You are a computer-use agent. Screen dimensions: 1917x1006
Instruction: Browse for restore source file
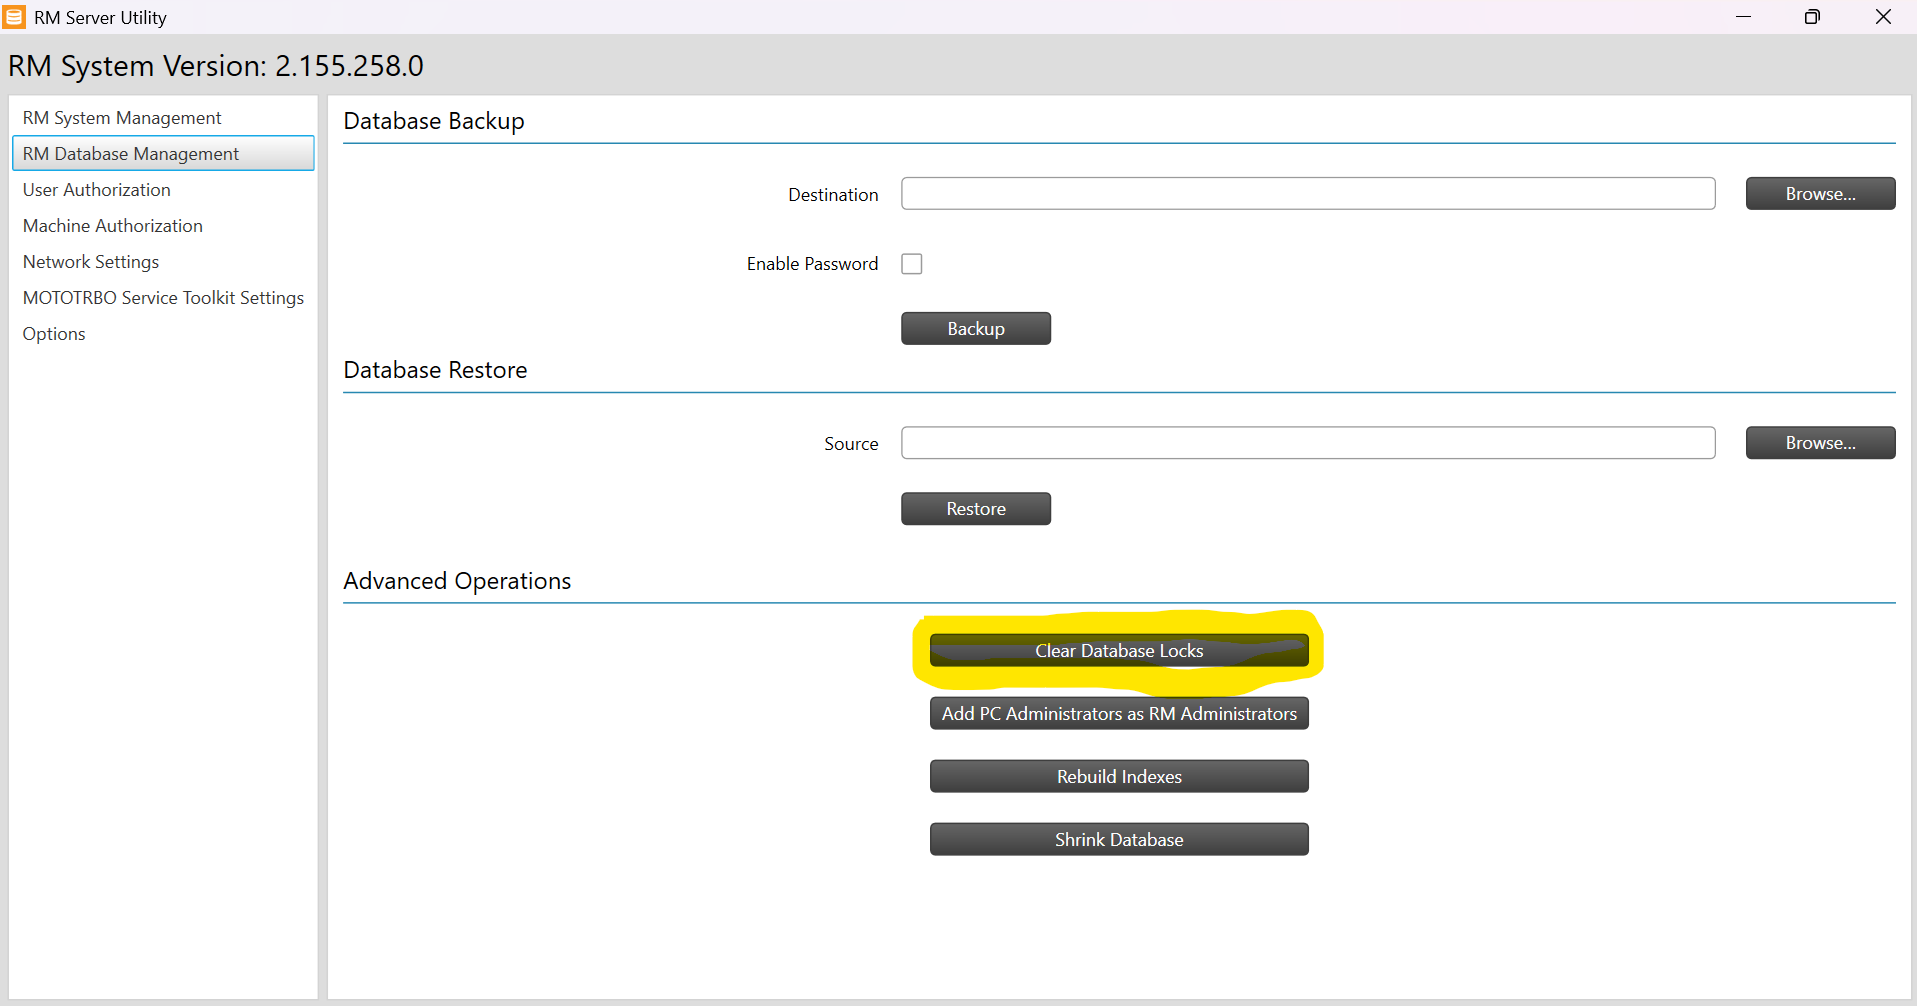pyautogui.click(x=1820, y=443)
